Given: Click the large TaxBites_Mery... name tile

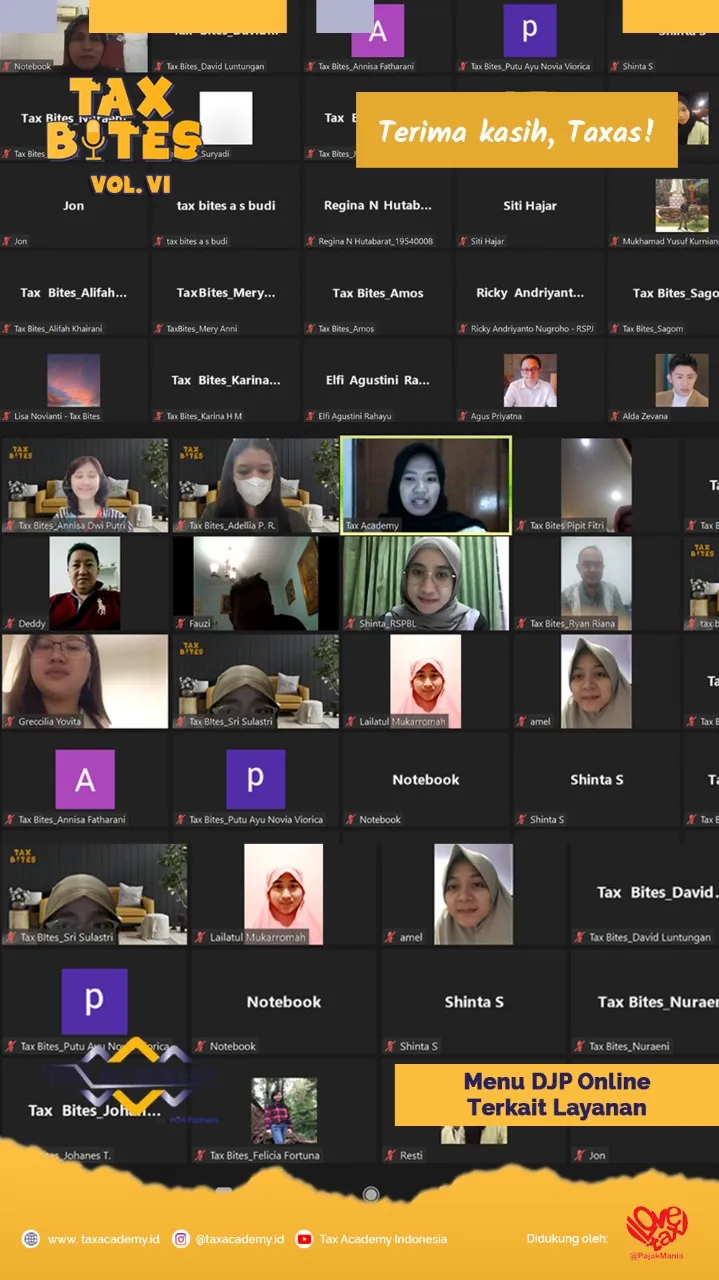Looking at the screenshot, I should click(226, 293).
